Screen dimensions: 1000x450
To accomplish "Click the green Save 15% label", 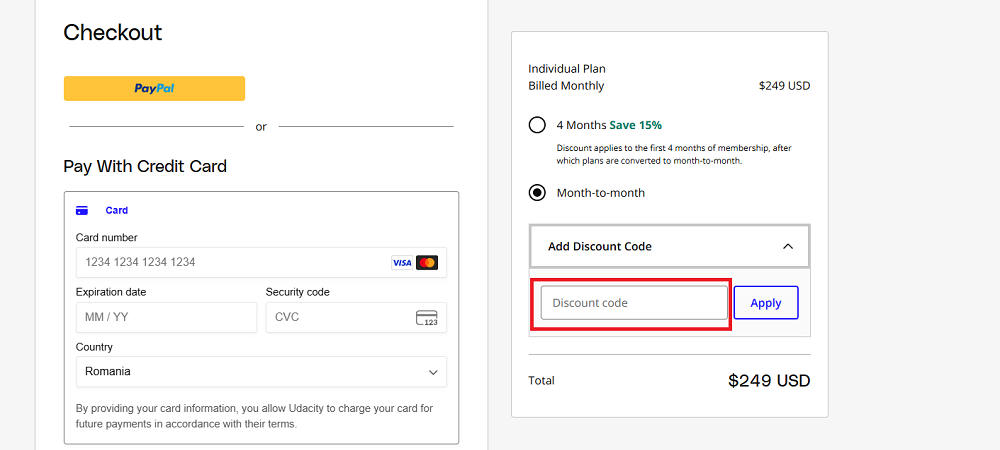I will [635, 125].
